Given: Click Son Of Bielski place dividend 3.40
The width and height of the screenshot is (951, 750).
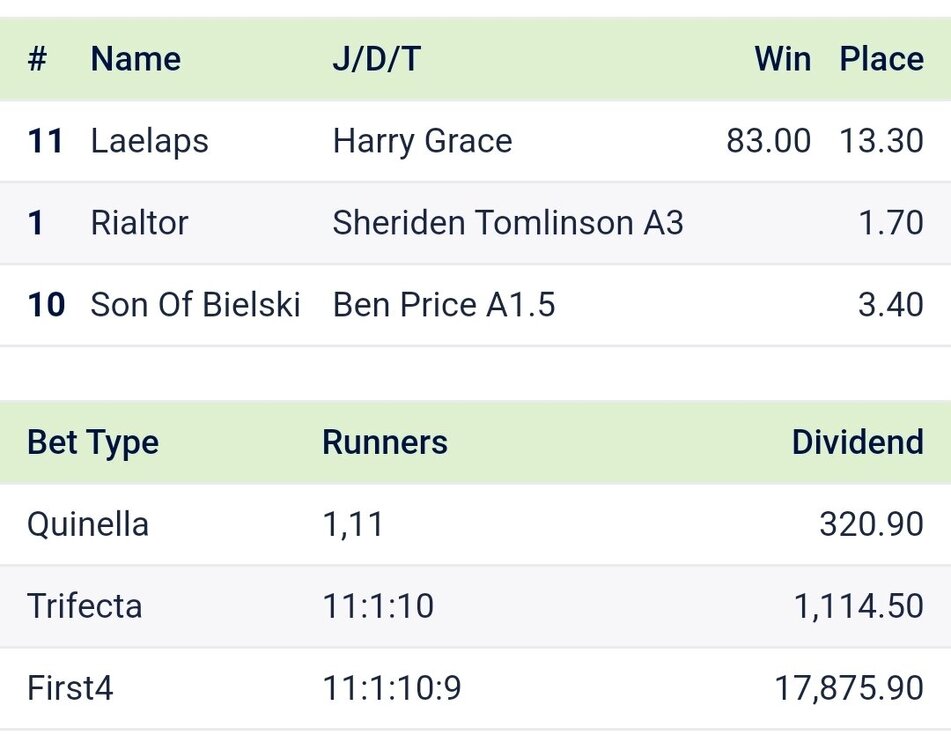Looking at the screenshot, I should click(x=890, y=304).
